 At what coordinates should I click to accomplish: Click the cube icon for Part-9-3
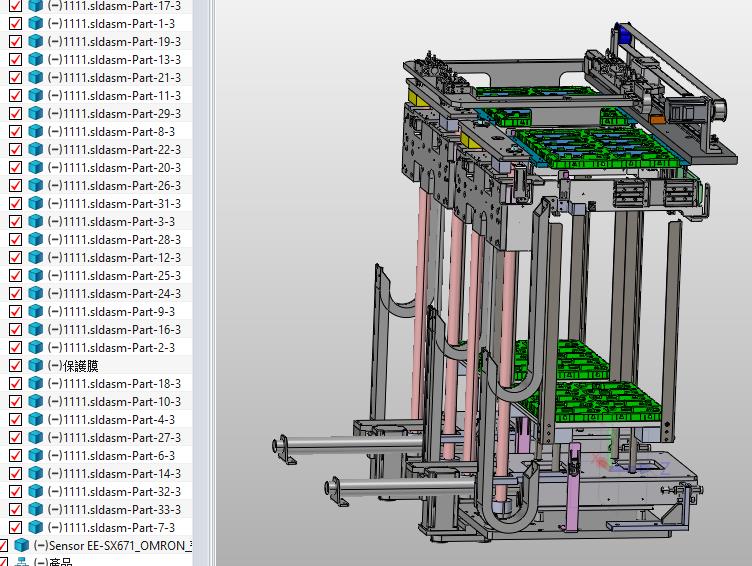coord(35,312)
